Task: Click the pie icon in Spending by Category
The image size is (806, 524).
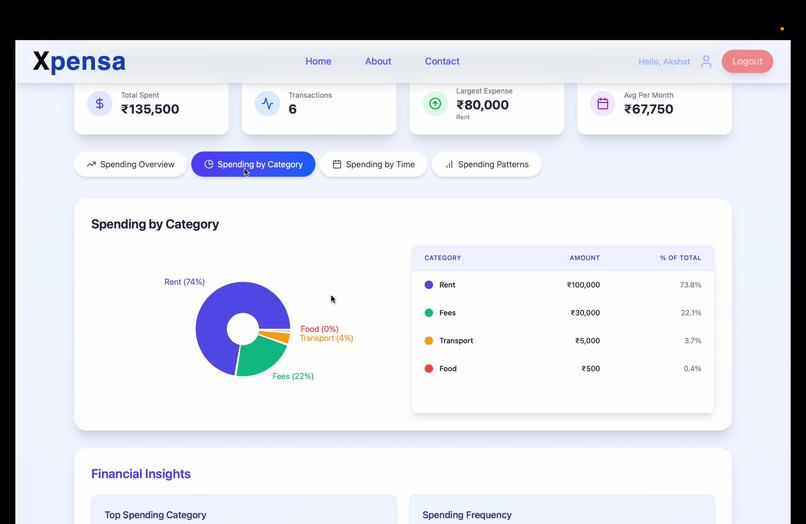Action: (x=208, y=164)
